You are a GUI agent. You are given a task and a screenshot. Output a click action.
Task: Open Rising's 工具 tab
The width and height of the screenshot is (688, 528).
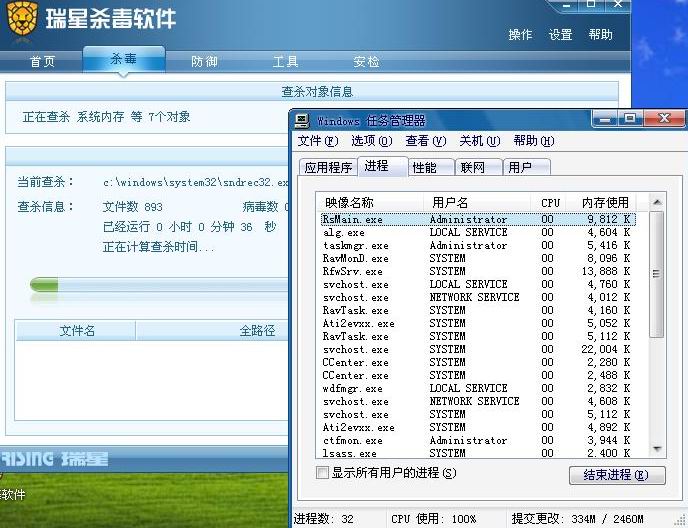[x=285, y=61]
